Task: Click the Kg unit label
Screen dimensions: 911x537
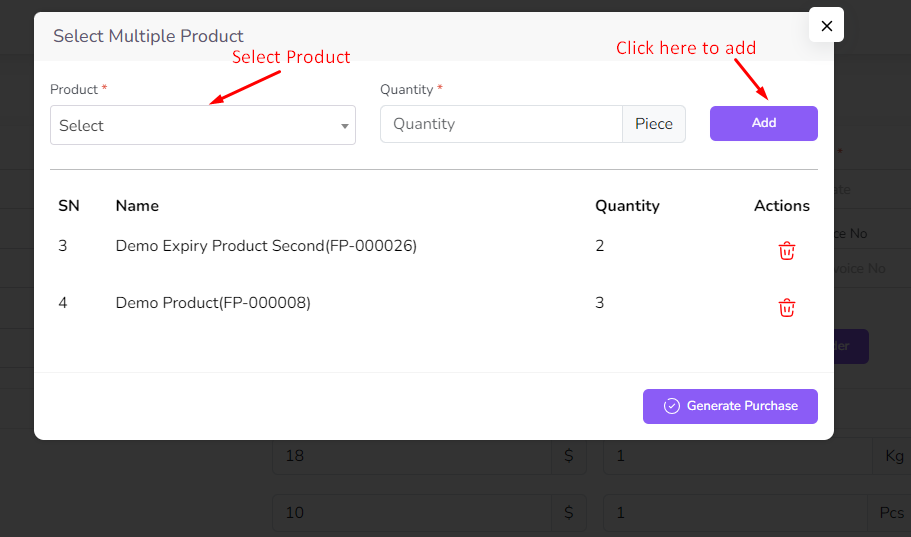Action: point(893,456)
